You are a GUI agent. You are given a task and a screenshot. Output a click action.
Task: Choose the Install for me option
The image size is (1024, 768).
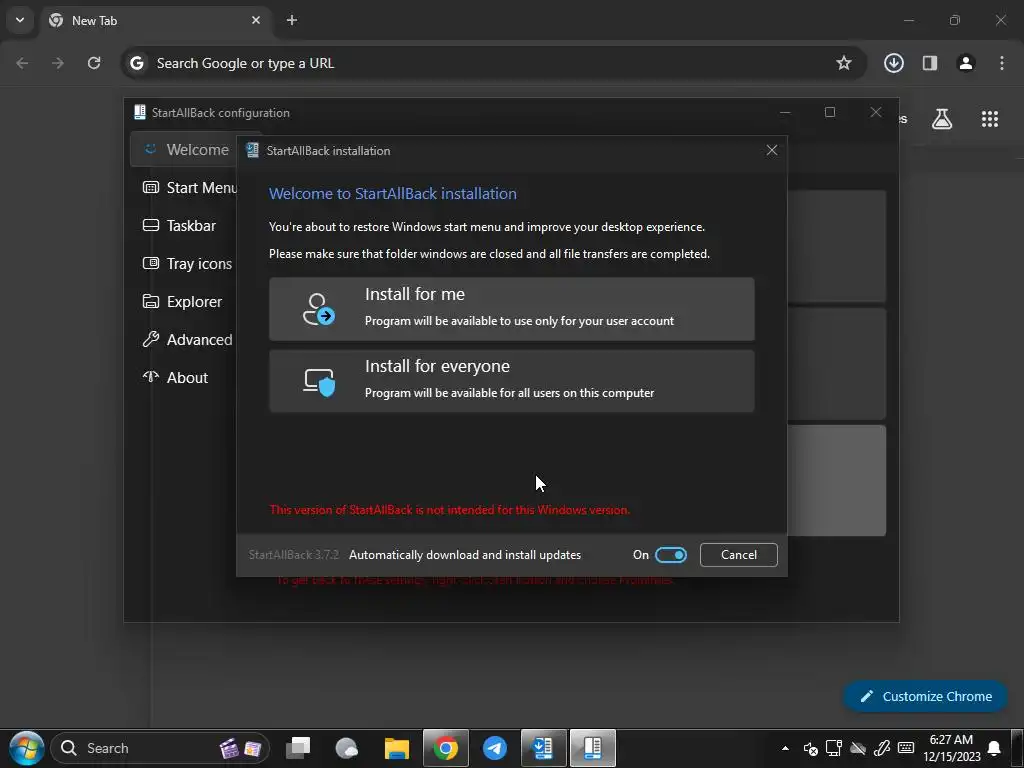[x=511, y=309]
